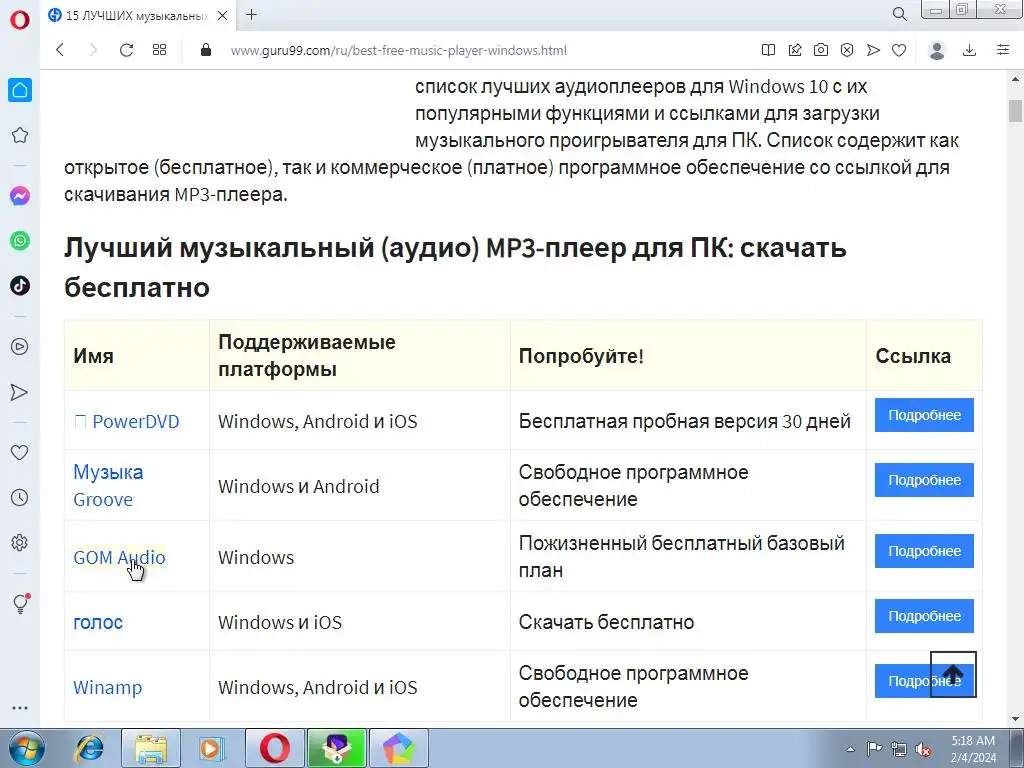Reload the current page
This screenshot has height=768, width=1024.
pos(126,50)
